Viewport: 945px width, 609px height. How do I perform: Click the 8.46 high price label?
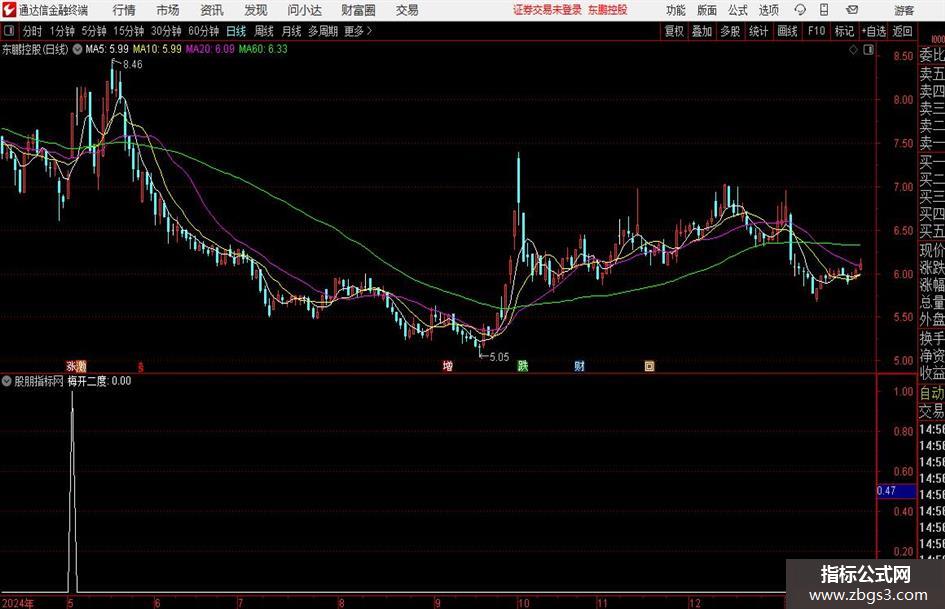pos(132,65)
